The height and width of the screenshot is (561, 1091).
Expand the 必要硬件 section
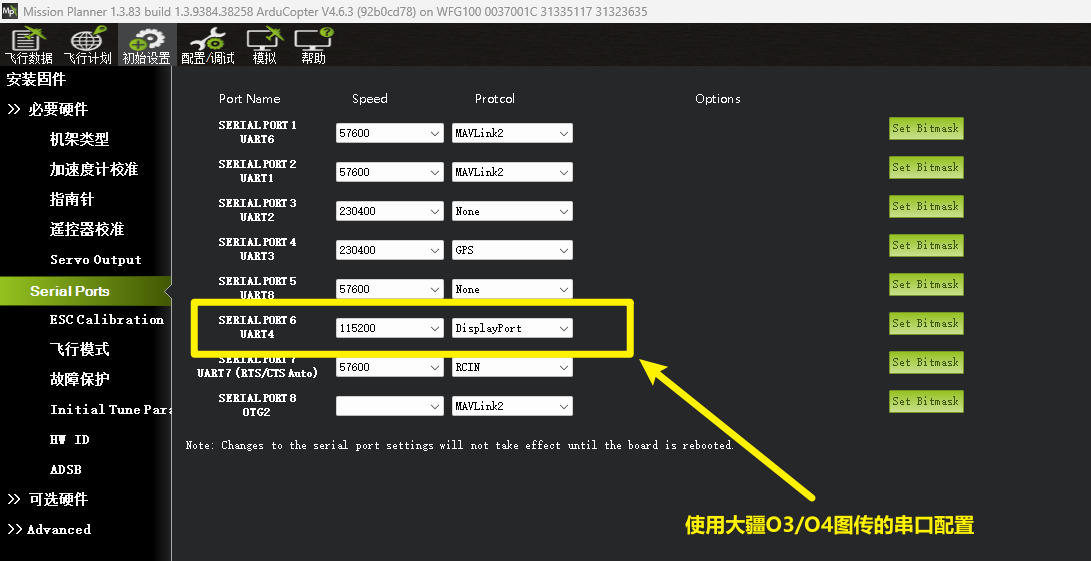[x=48, y=110]
